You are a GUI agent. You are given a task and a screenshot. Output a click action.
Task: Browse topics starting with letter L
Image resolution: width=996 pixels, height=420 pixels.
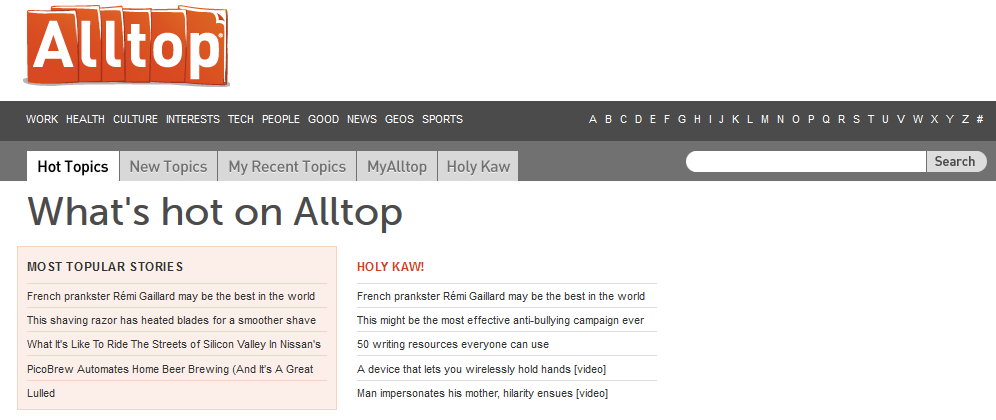(x=750, y=119)
